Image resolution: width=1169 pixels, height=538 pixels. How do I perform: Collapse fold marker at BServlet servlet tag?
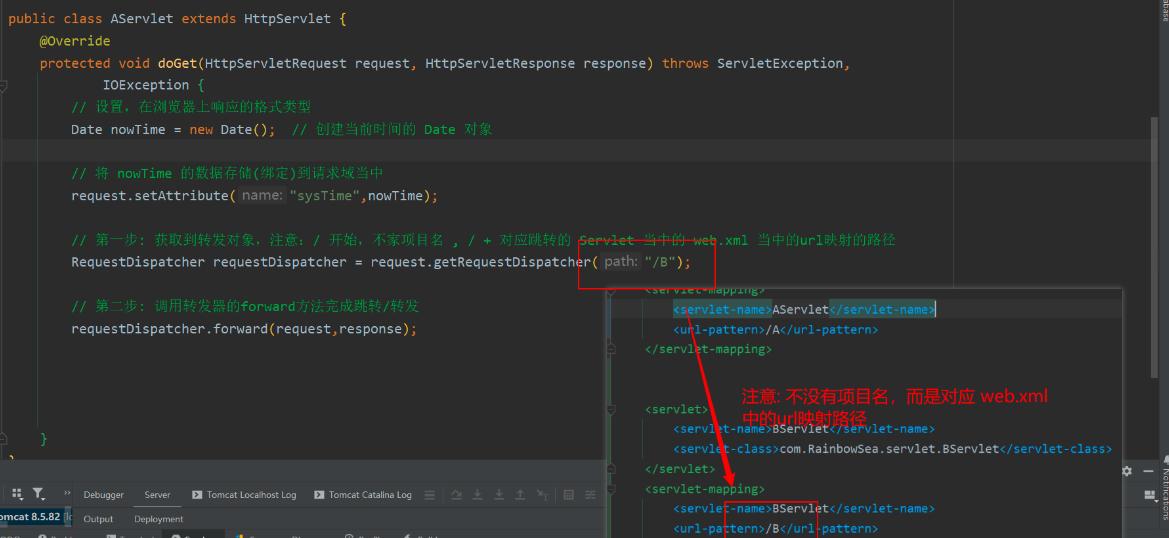coord(611,409)
